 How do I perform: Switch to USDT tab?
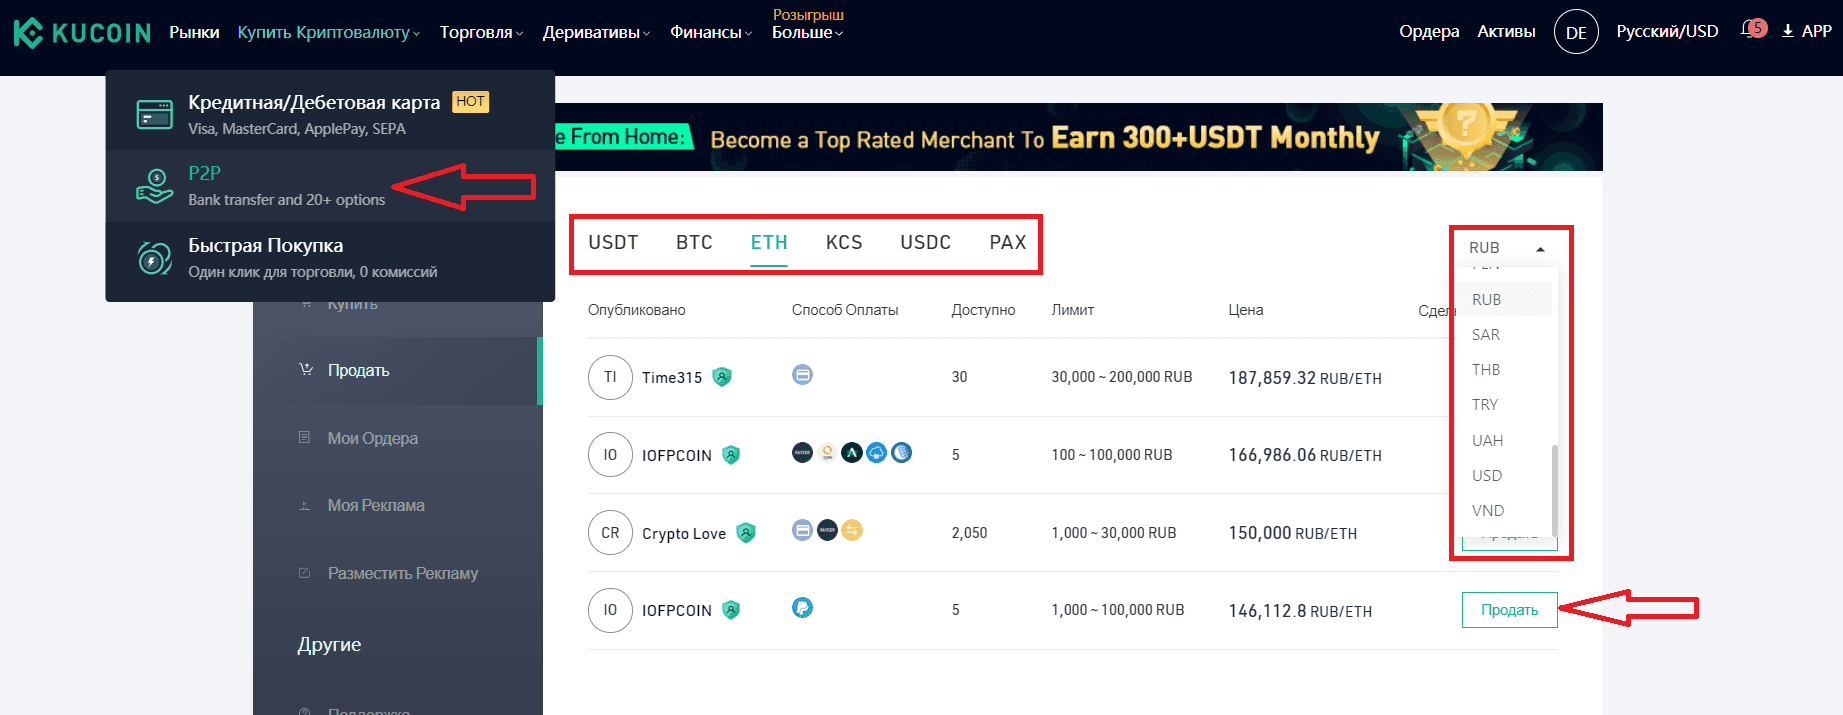coord(613,242)
